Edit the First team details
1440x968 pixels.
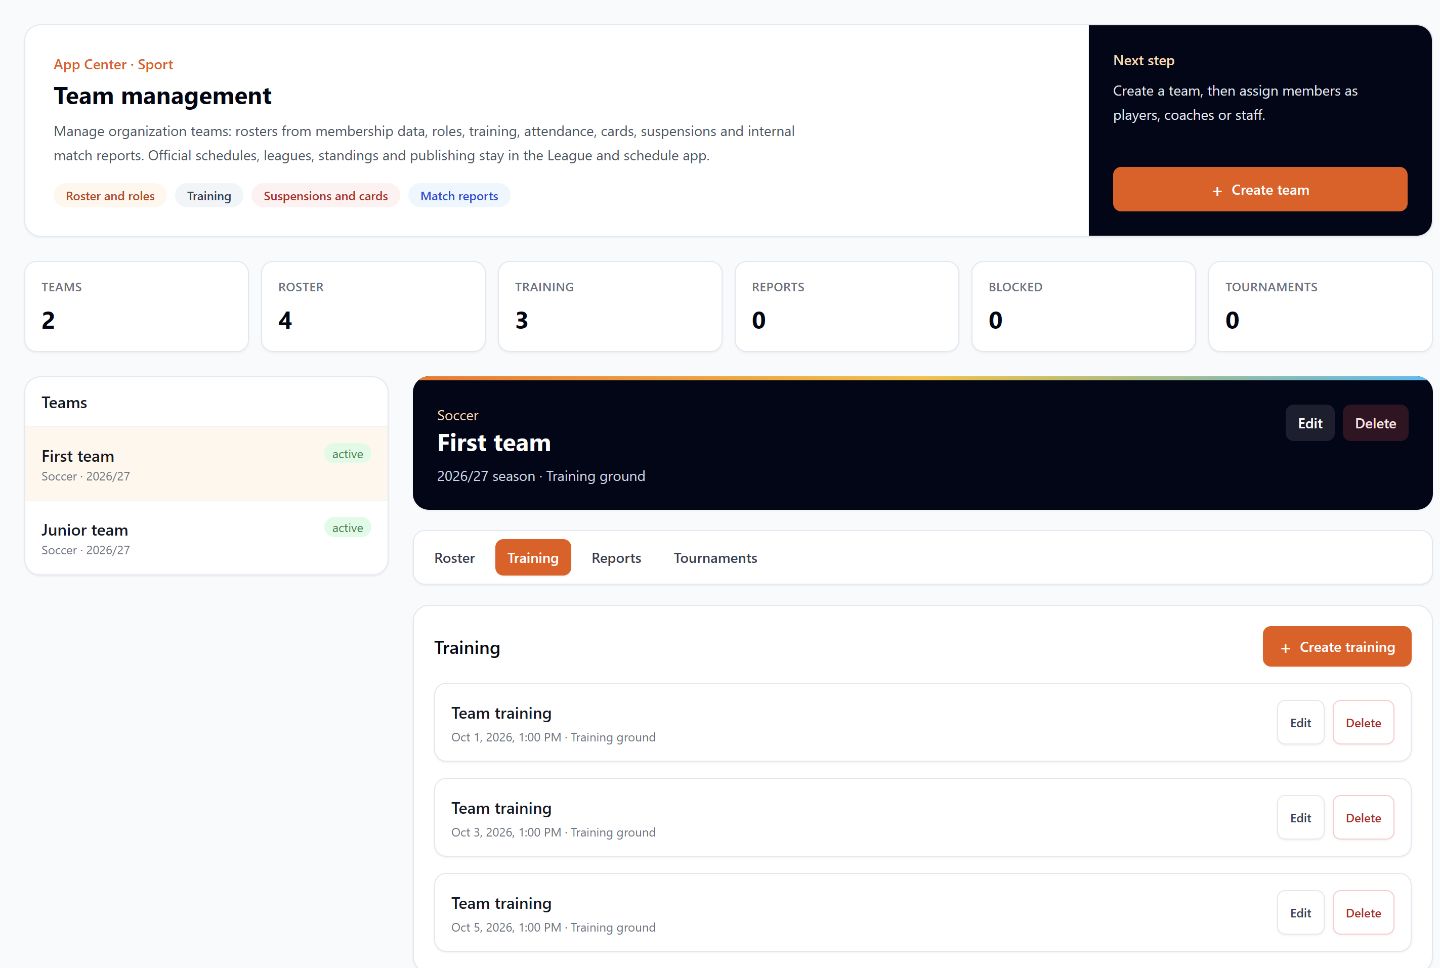click(x=1310, y=423)
